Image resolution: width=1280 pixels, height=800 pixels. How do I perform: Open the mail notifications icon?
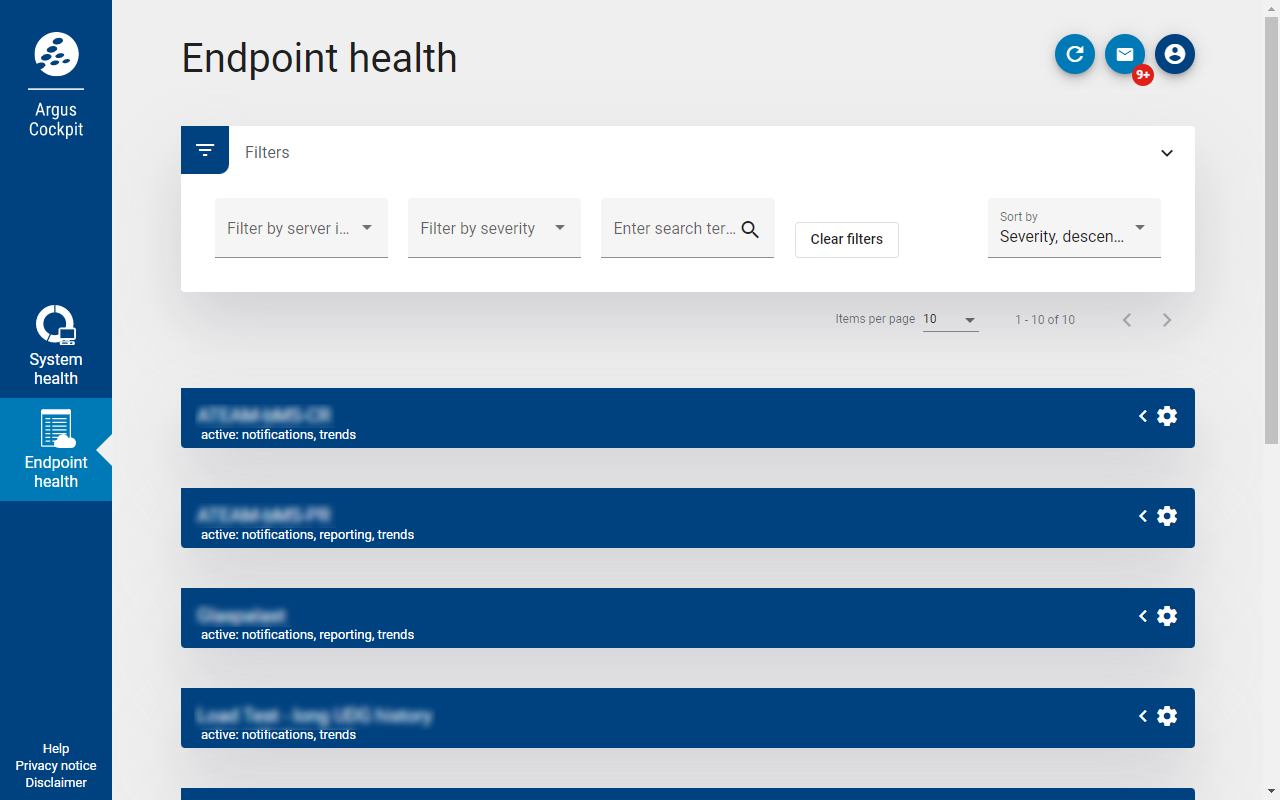click(x=1125, y=54)
